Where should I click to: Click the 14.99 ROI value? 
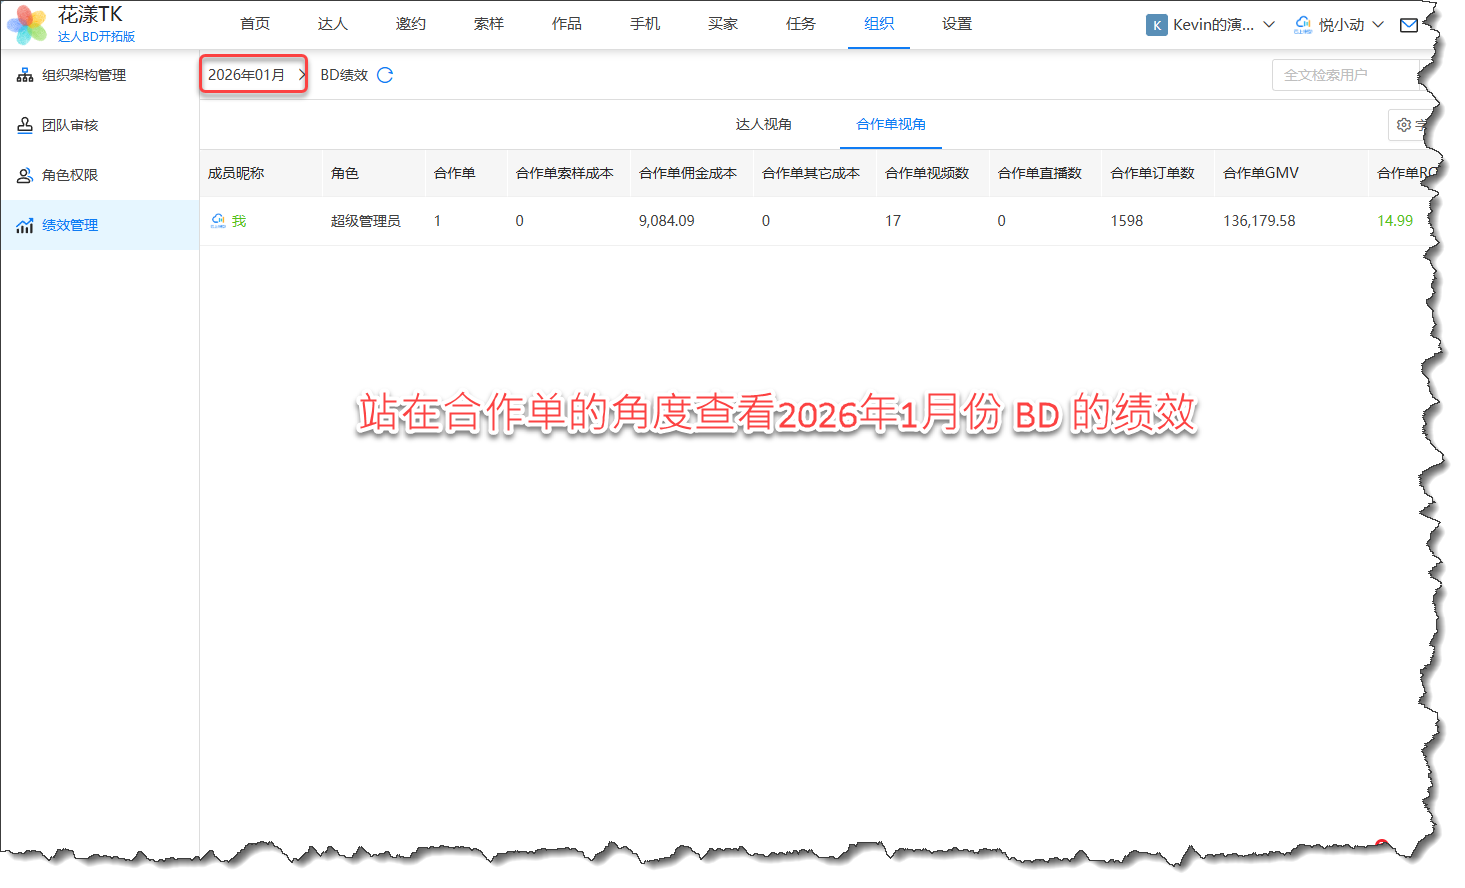click(x=1394, y=221)
